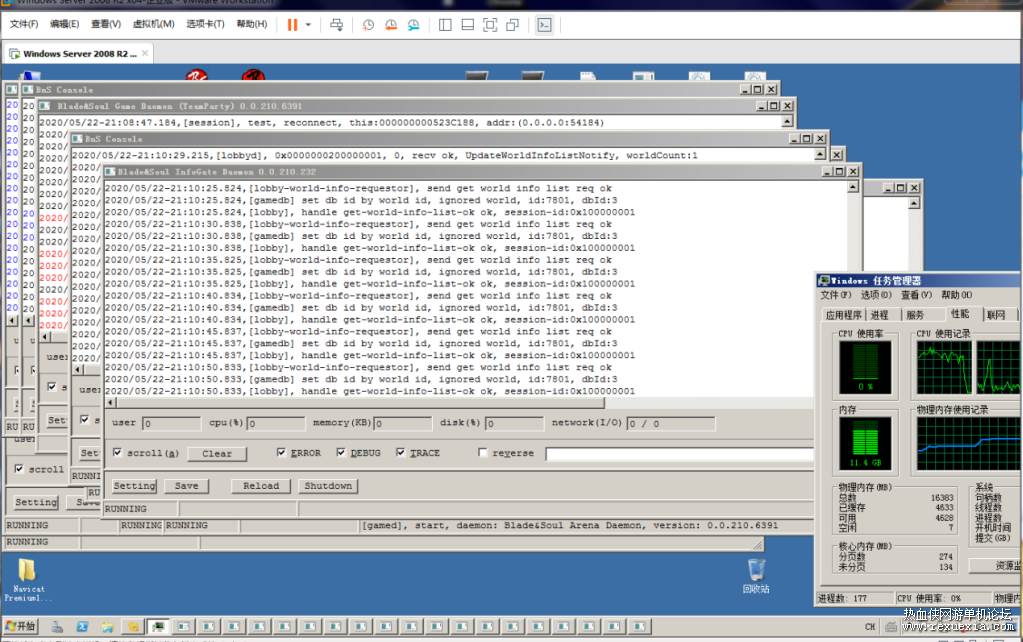Click the Shutdown button
This screenshot has height=642, width=1023.
coord(328,486)
